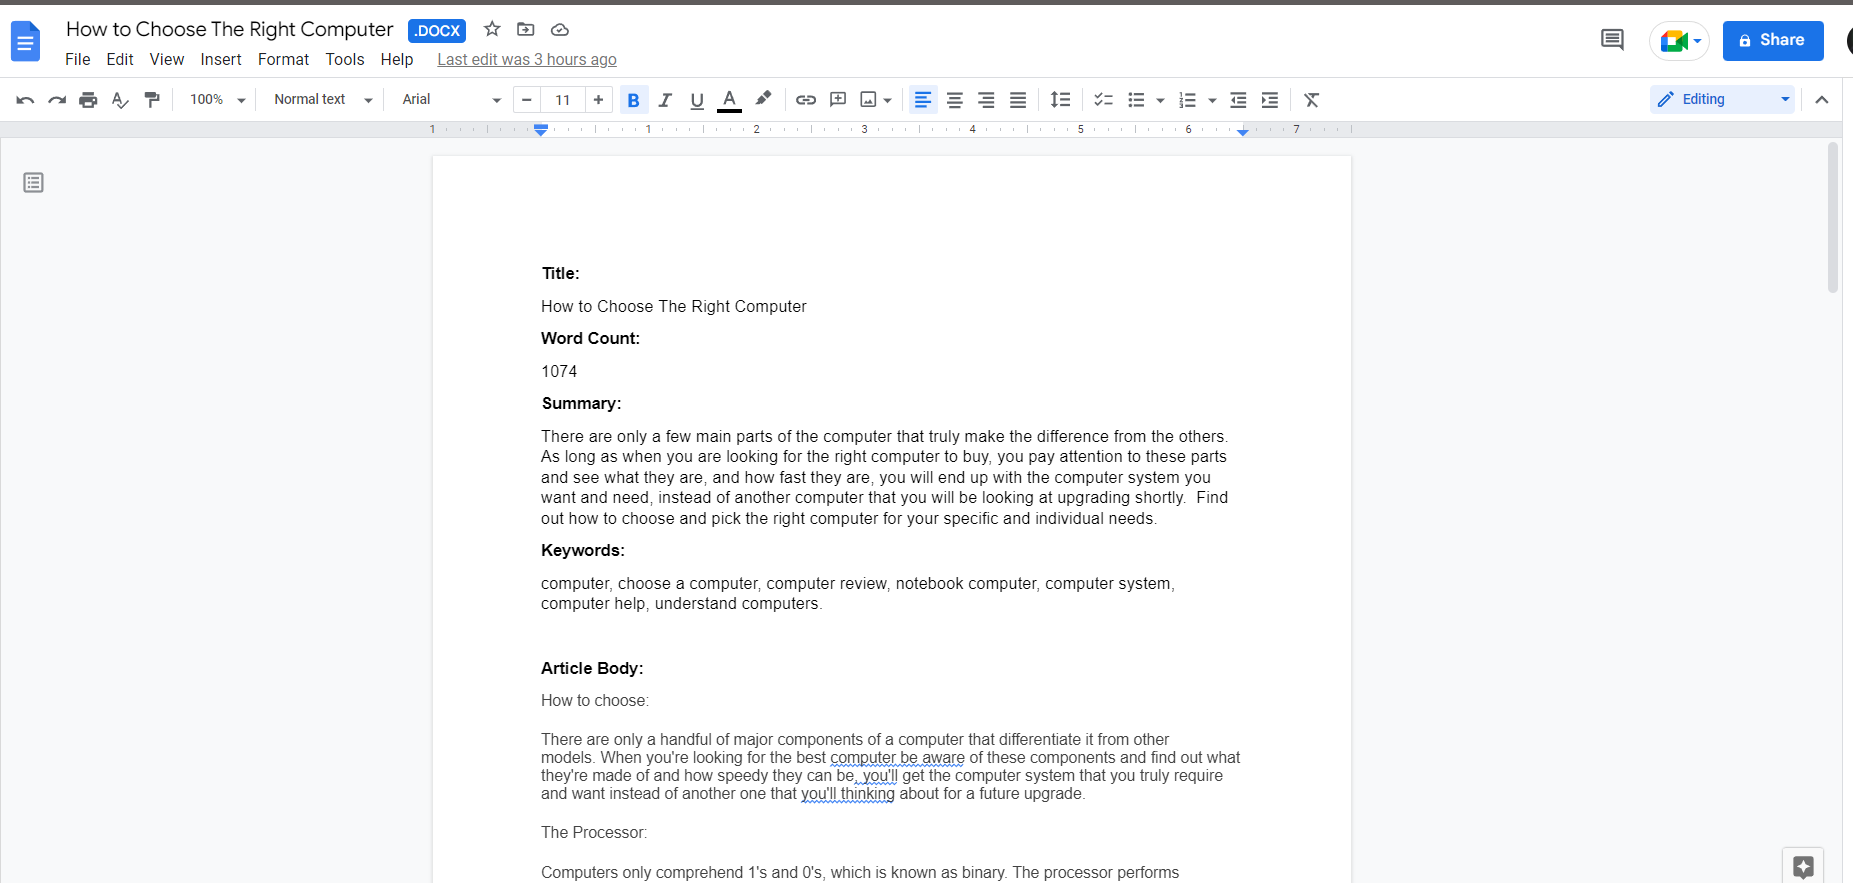This screenshot has height=883, width=1853.
Task: Open the Tools menu
Action: (345, 60)
